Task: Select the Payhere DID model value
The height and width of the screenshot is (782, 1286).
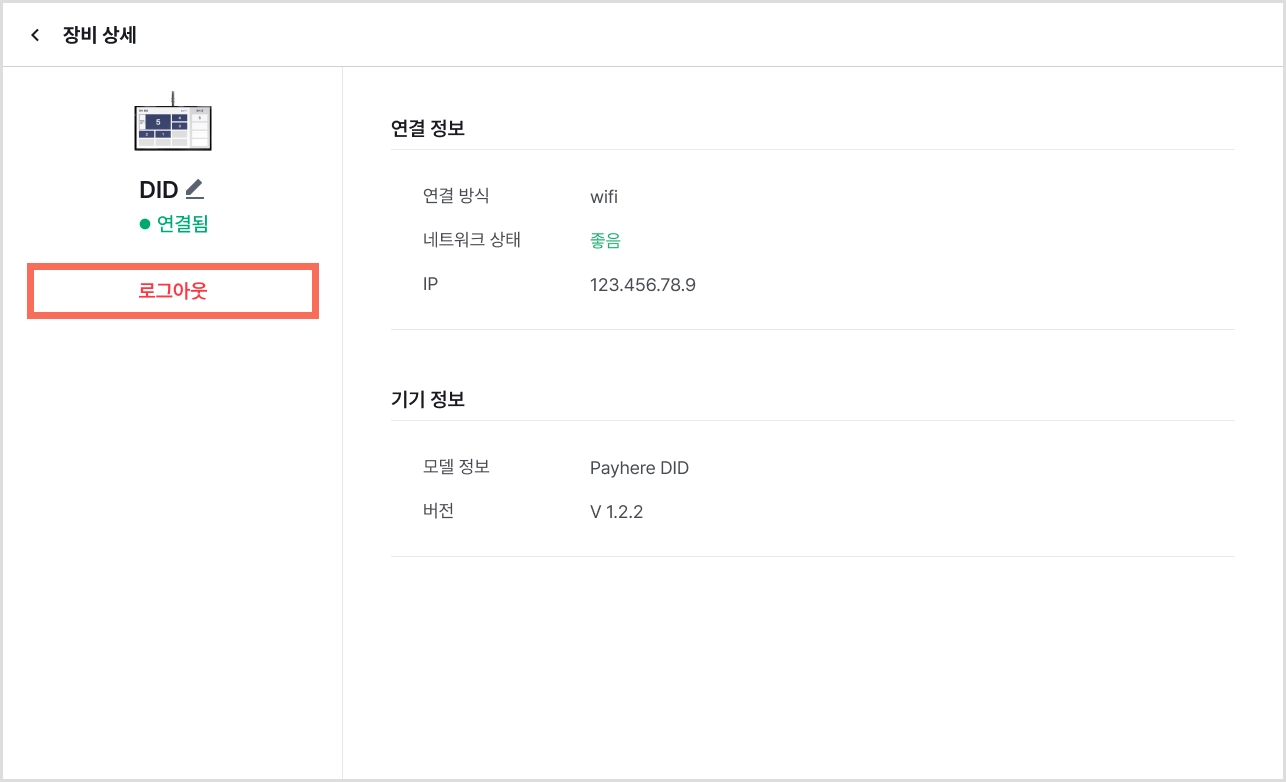Action: coord(640,468)
